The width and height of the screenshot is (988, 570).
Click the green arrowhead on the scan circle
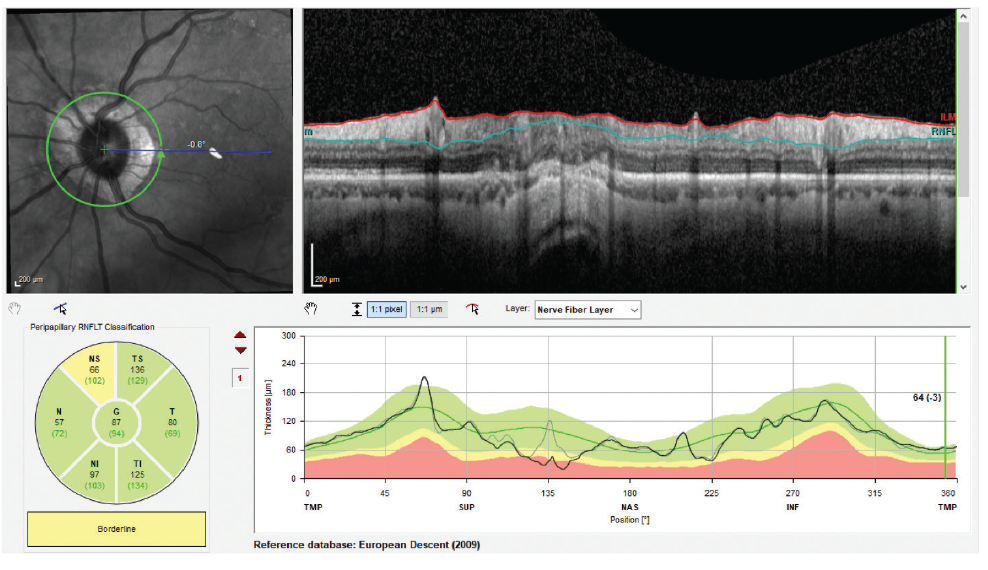(161, 154)
